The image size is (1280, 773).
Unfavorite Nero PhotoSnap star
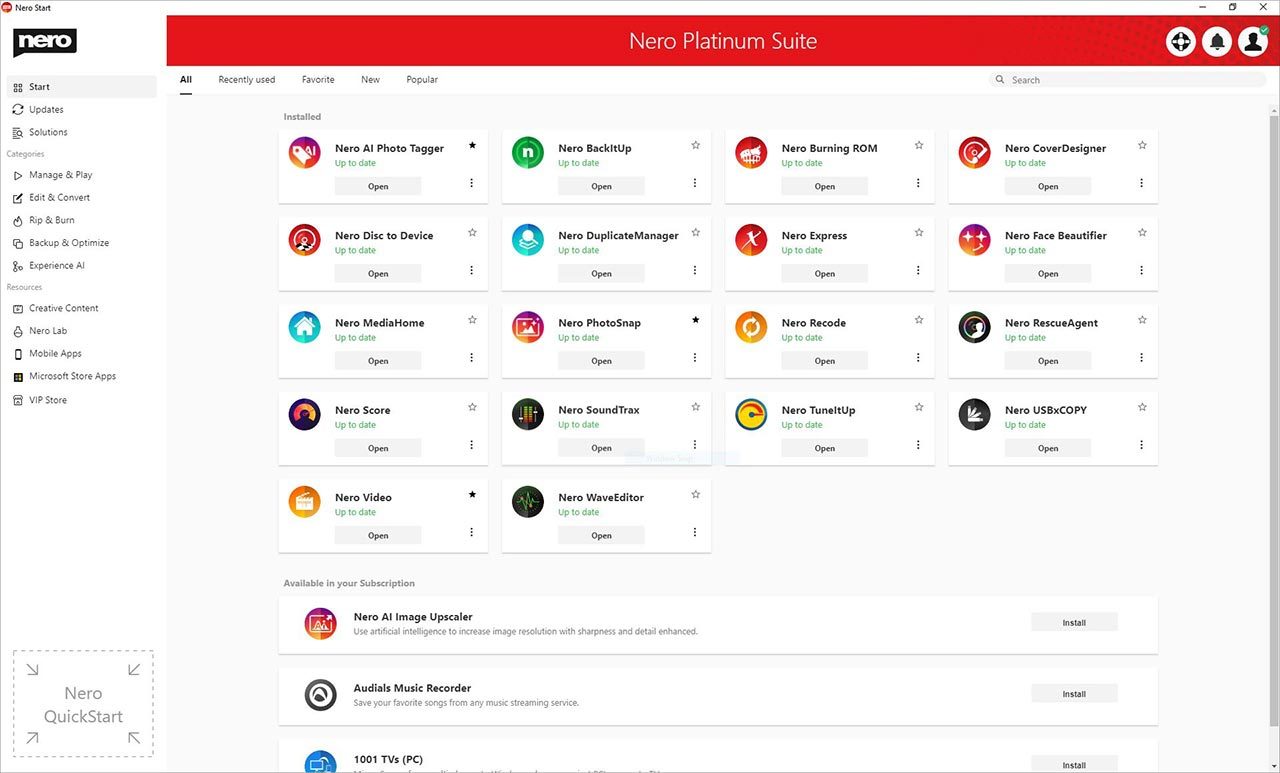(x=695, y=320)
